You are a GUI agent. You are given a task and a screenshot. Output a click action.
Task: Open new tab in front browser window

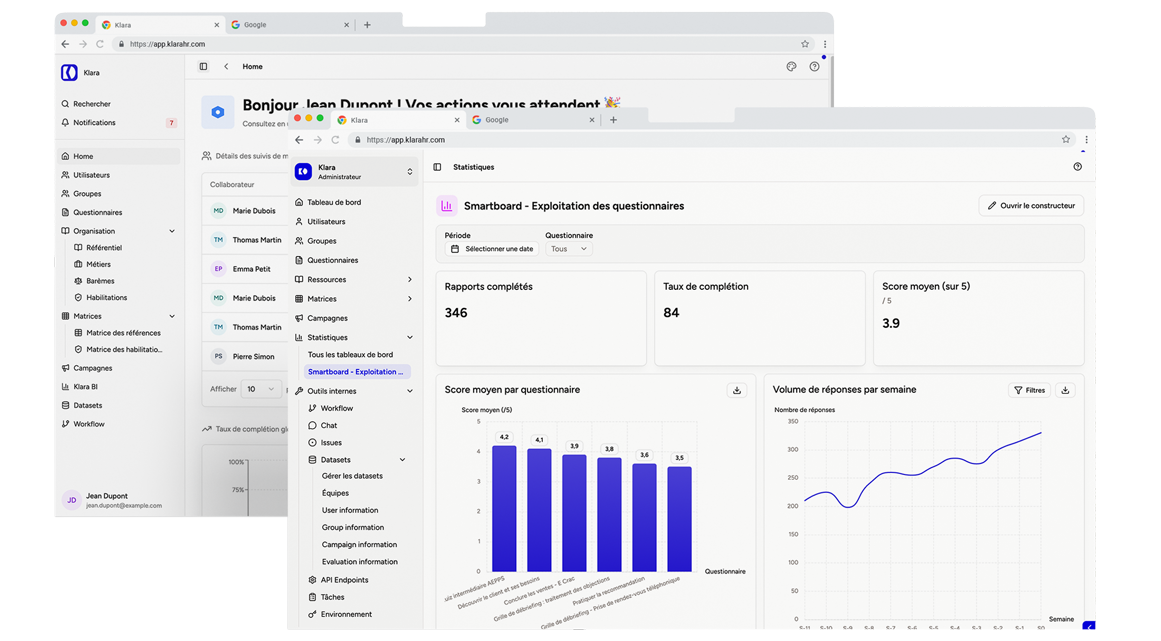point(613,120)
